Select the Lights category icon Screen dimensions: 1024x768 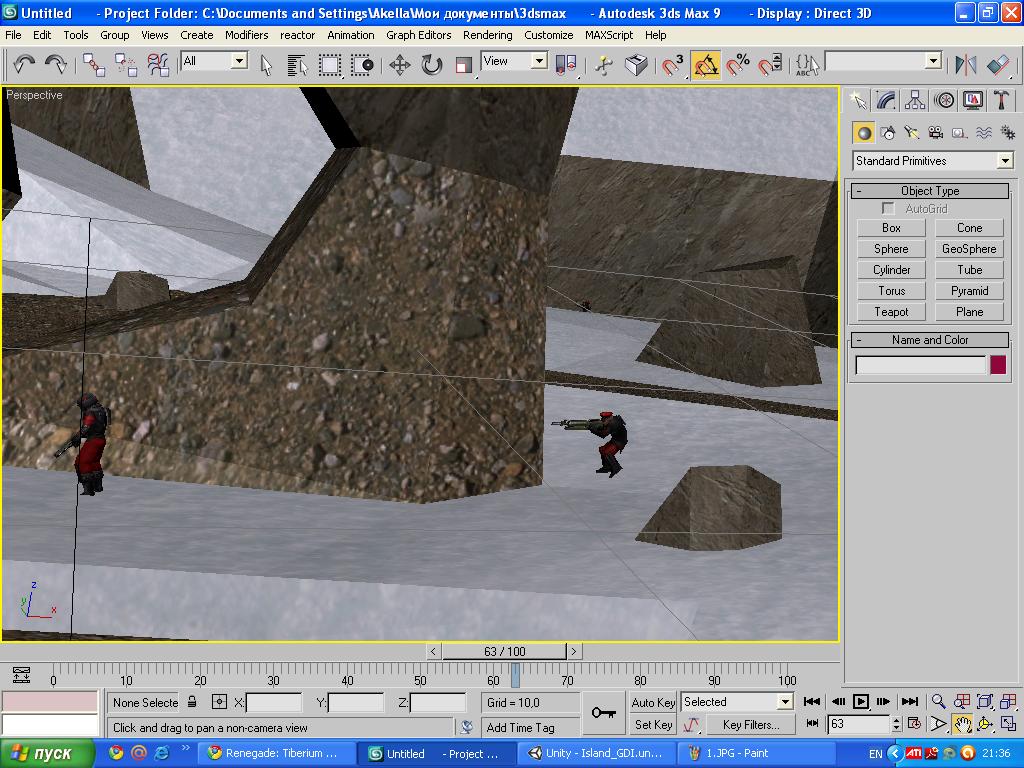click(912, 133)
